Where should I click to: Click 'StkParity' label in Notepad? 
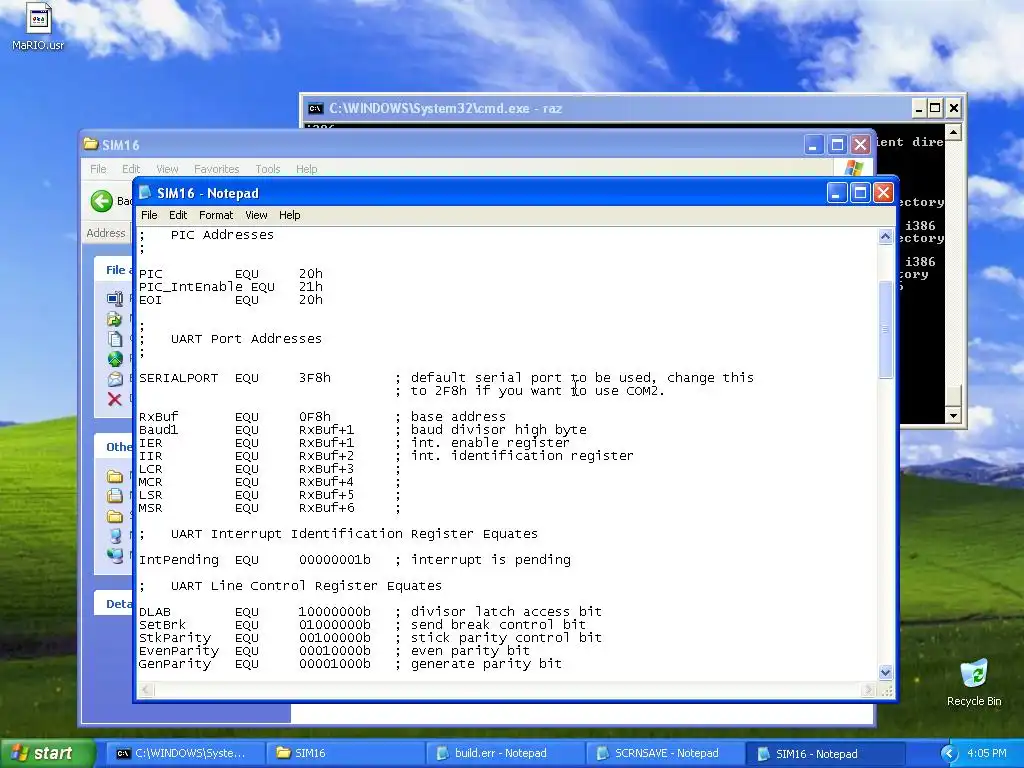pyautogui.click(x=174, y=638)
